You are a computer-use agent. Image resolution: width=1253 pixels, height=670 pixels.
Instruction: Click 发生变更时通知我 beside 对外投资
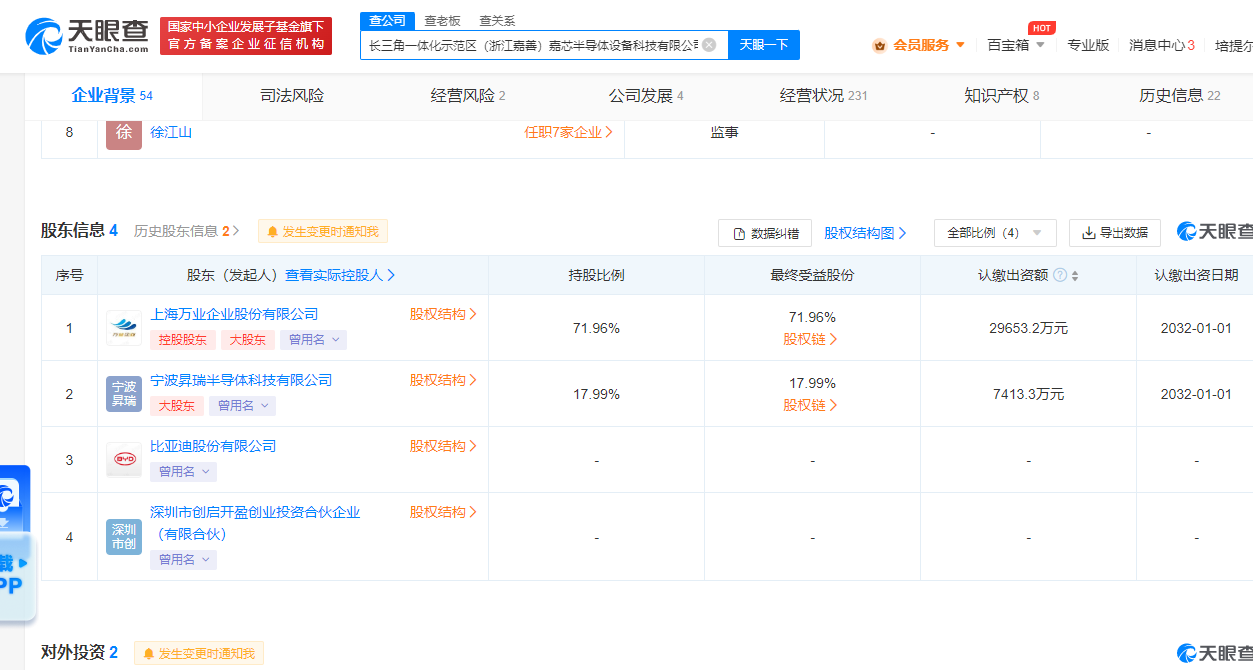coord(199,654)
